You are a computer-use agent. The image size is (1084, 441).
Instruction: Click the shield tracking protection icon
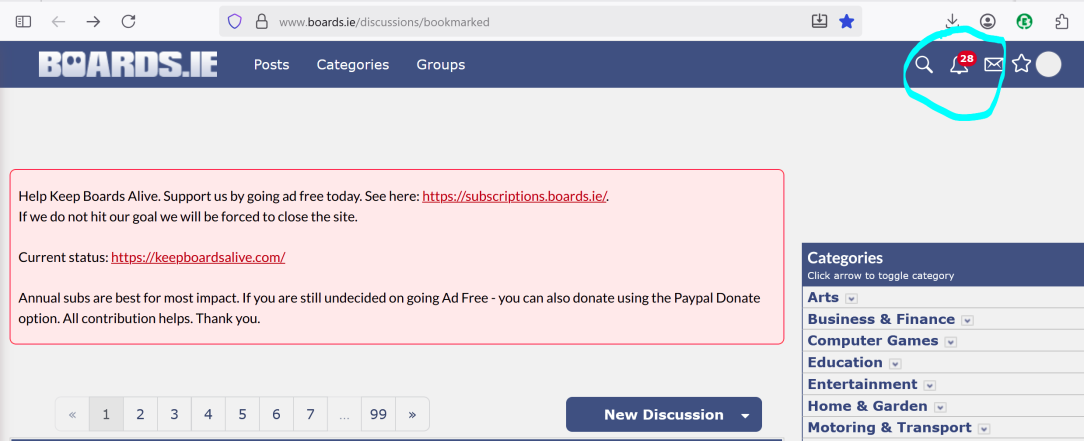point(234,21)
